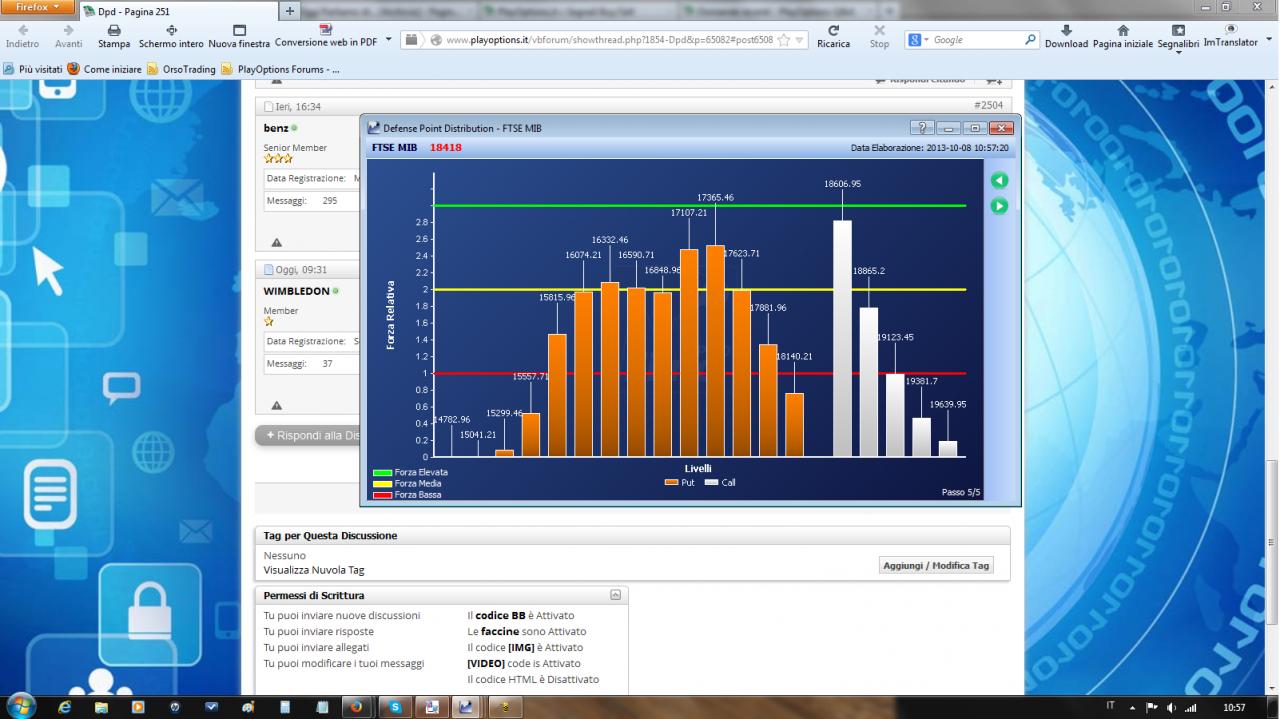Open the Download arrow icon
Viewport: 1280px width, 719px height.
pos(1066,31)
